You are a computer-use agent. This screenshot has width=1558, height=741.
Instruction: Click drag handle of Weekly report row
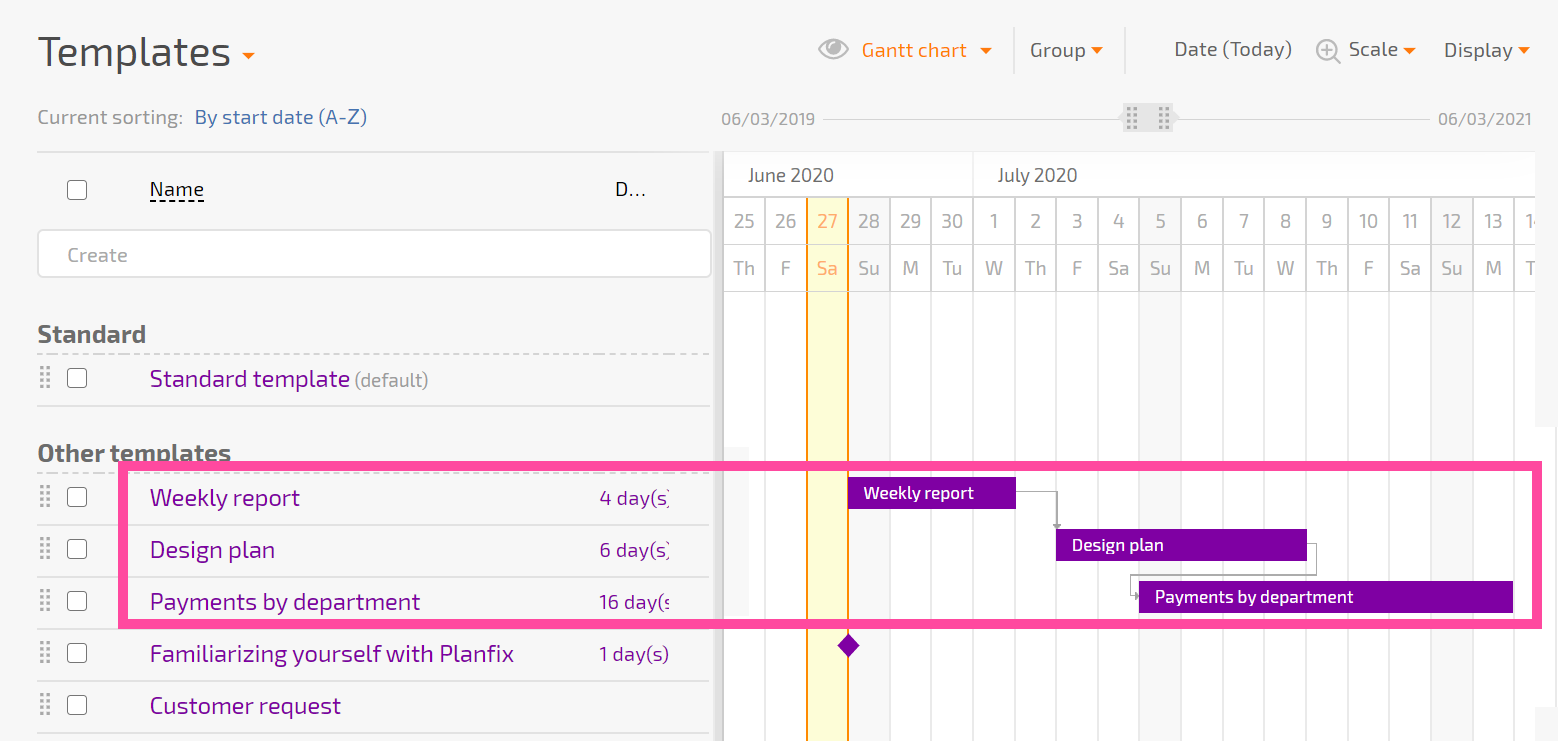[44, 497]
